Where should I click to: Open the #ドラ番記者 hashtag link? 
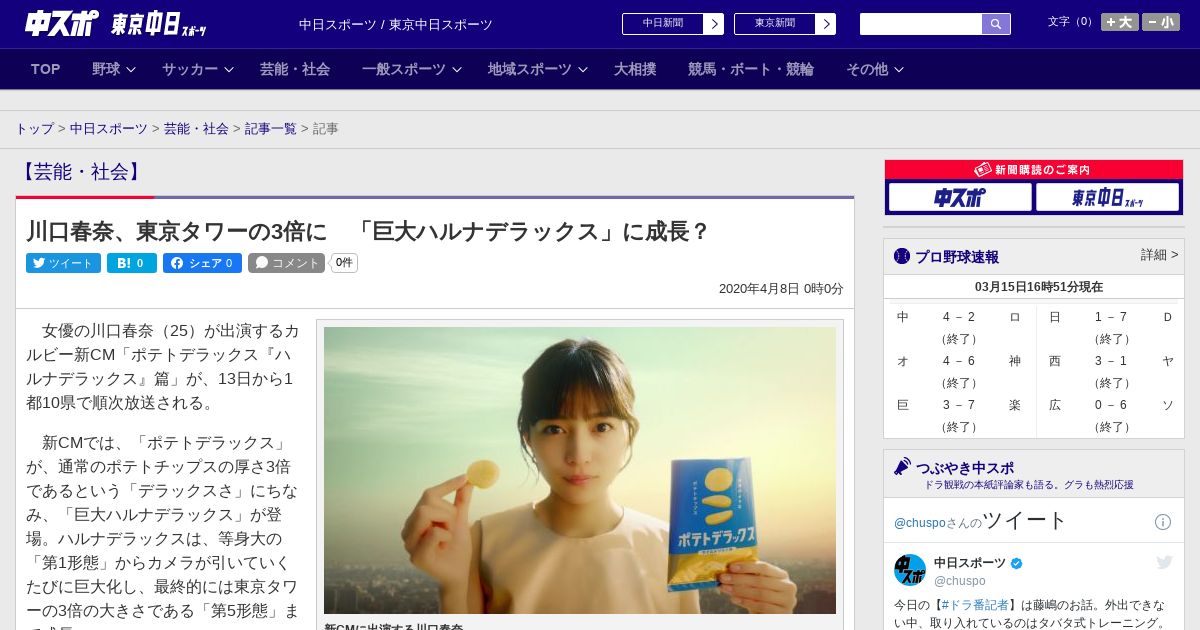[x=974, y=605]
